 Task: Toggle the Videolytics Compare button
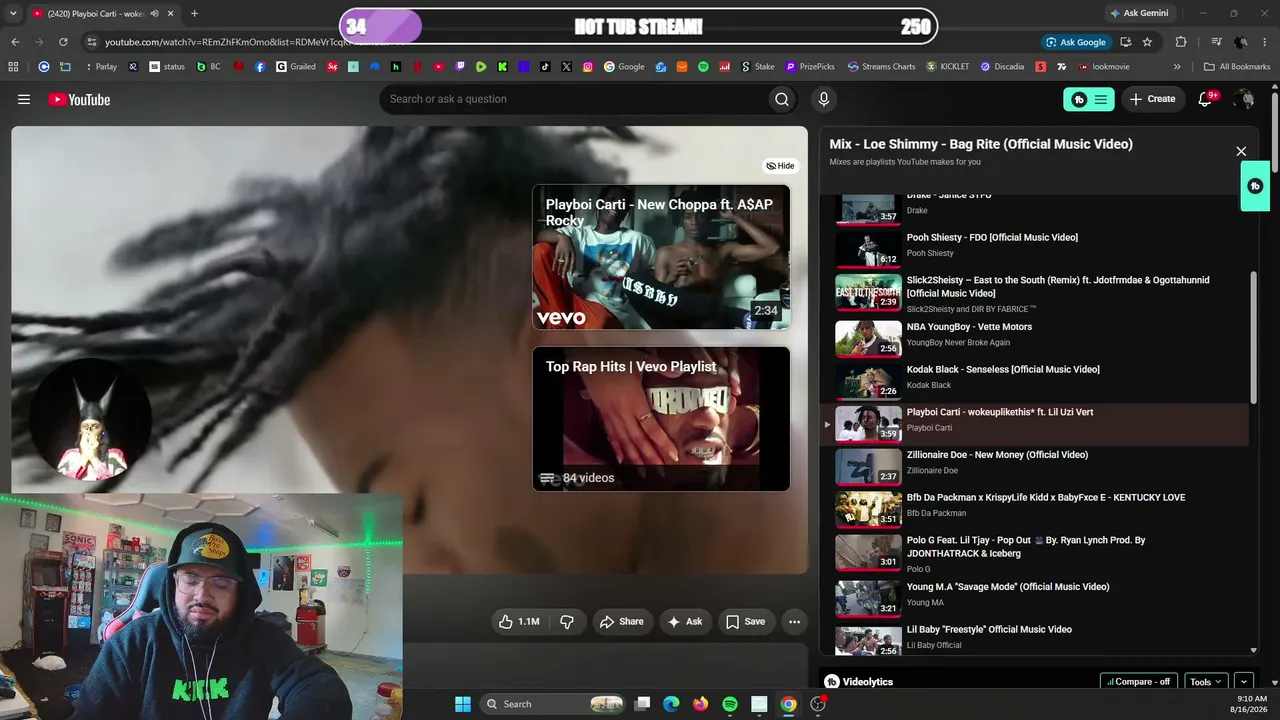click(1139, 682)
